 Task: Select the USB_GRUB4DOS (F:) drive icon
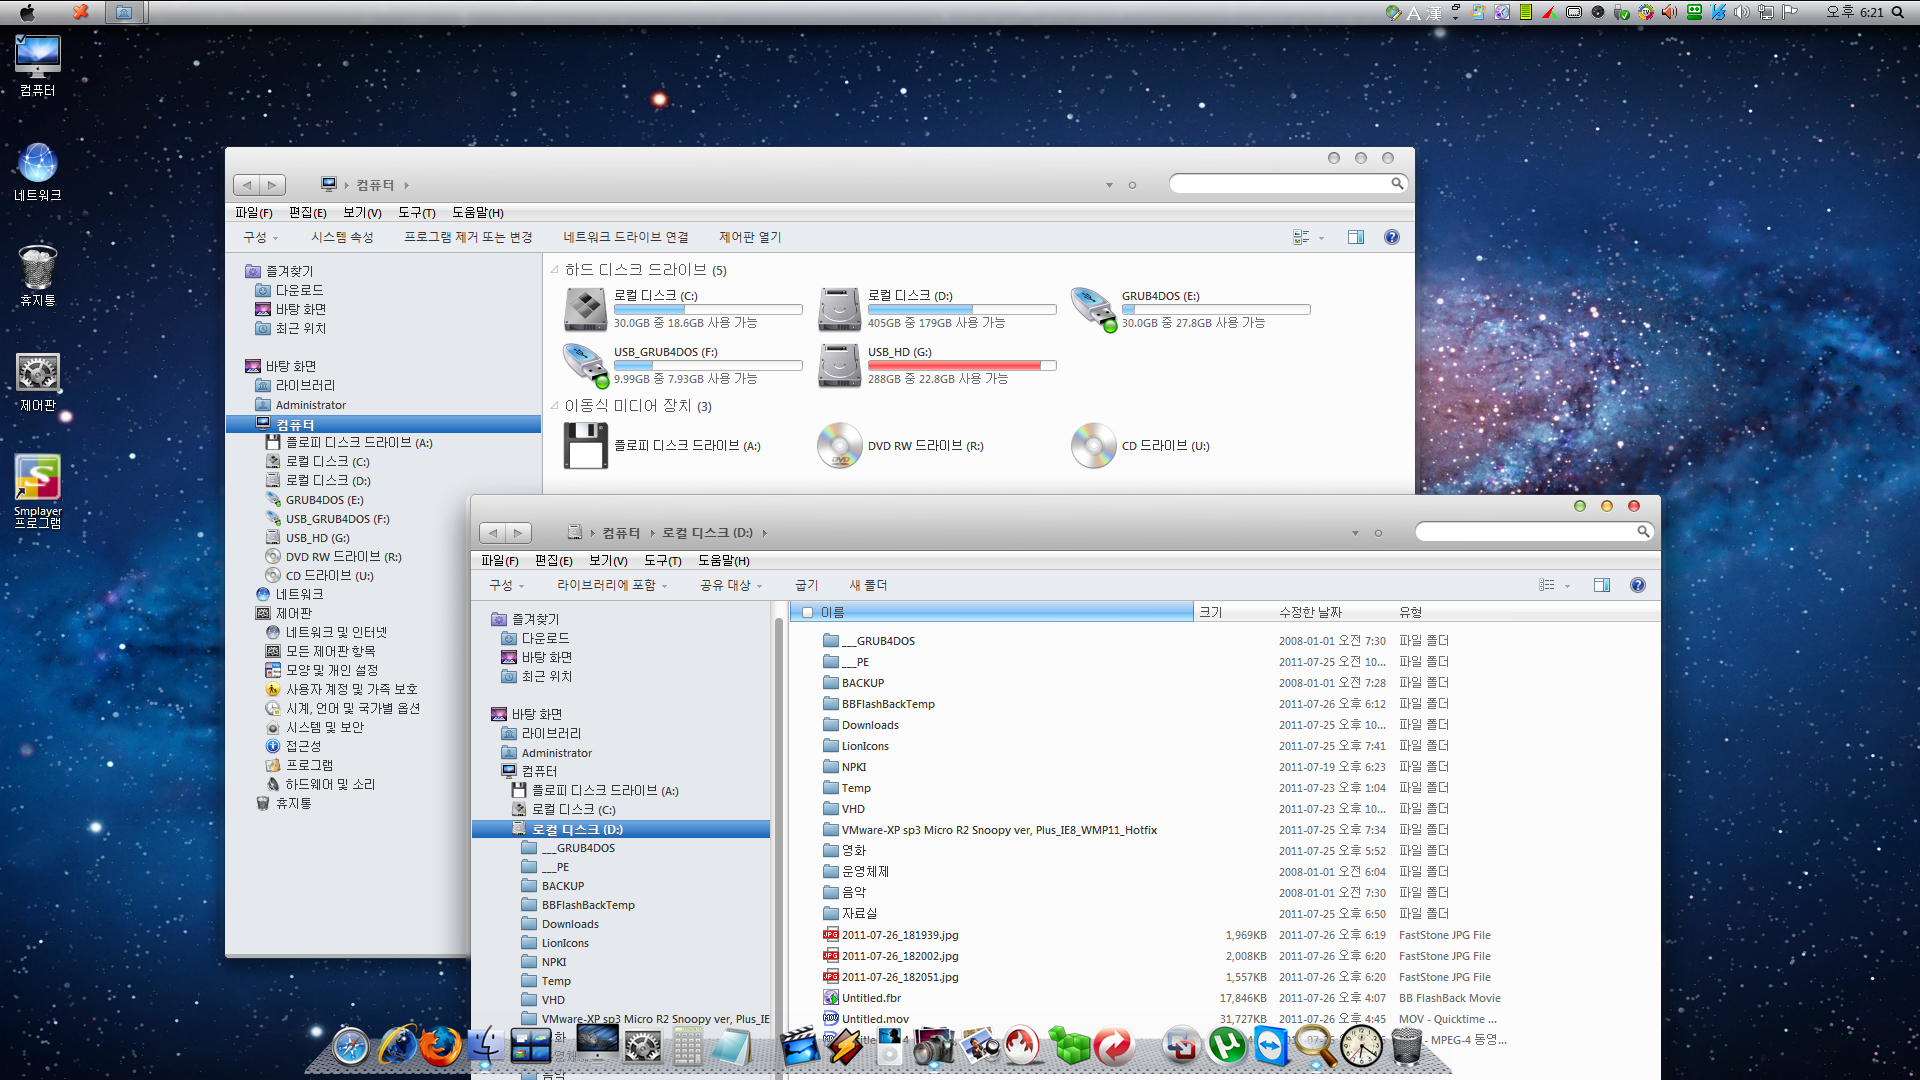tap(585, 365)
